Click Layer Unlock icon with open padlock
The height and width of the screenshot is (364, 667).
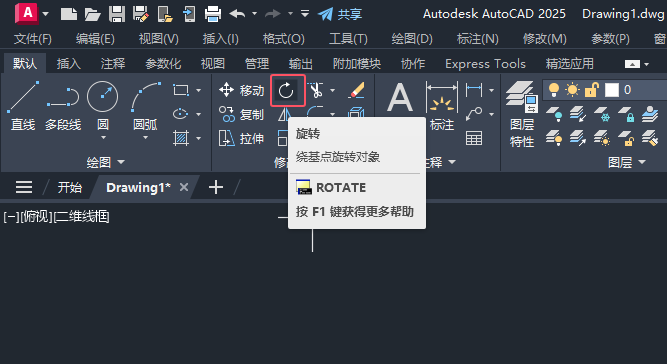tap(626, 138)
